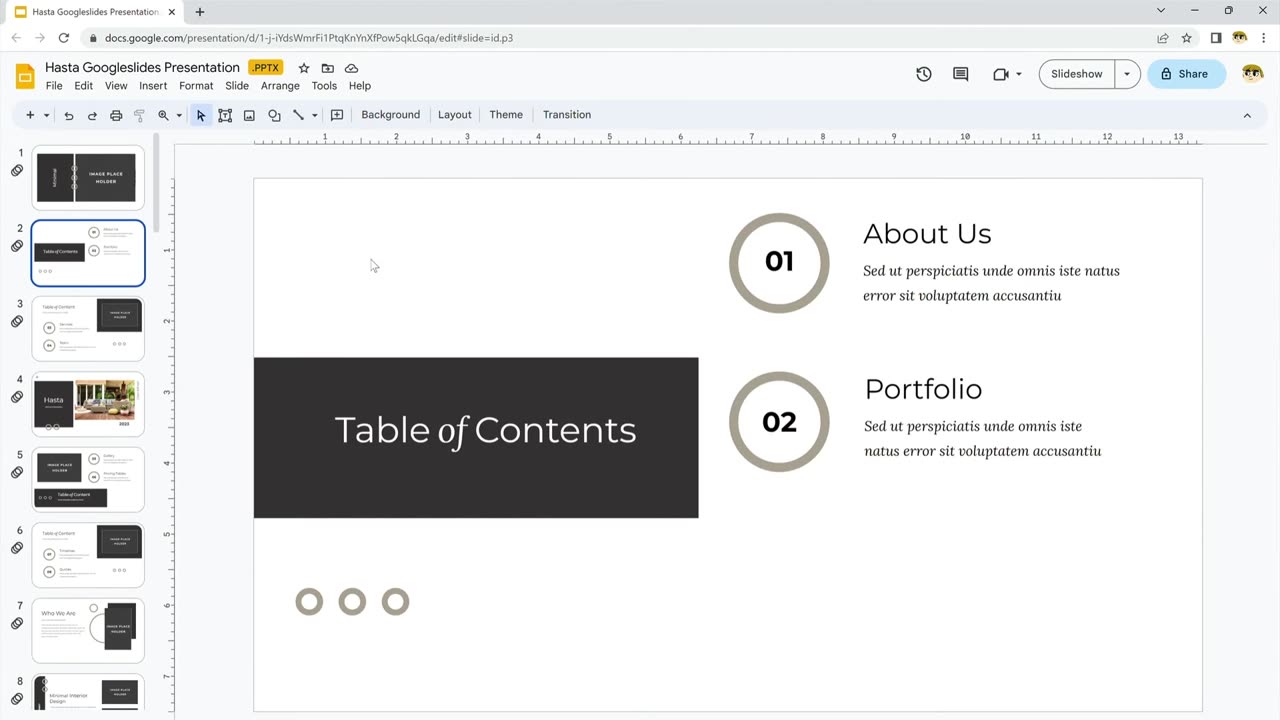Click linked-slide icon beside slide 2

click(17, 246)
